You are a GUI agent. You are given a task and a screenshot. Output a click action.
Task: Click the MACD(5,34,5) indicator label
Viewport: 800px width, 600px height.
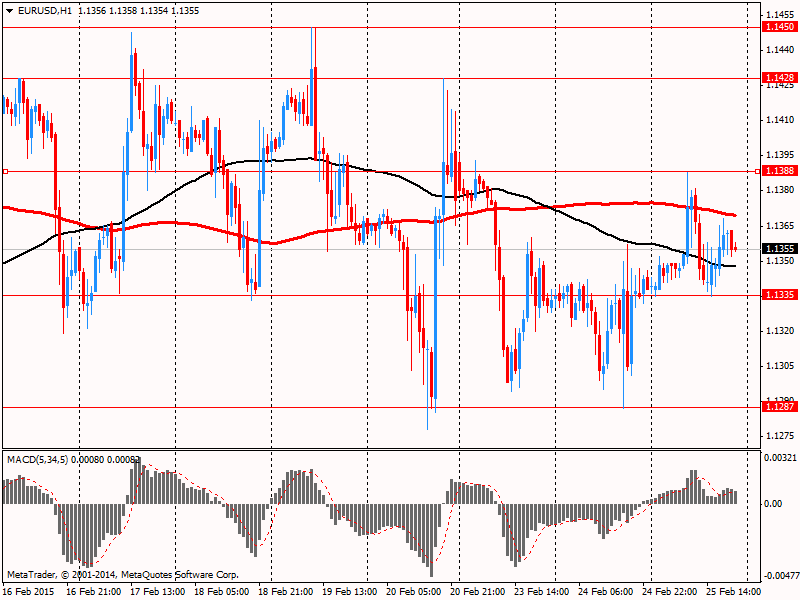point(40,459)
